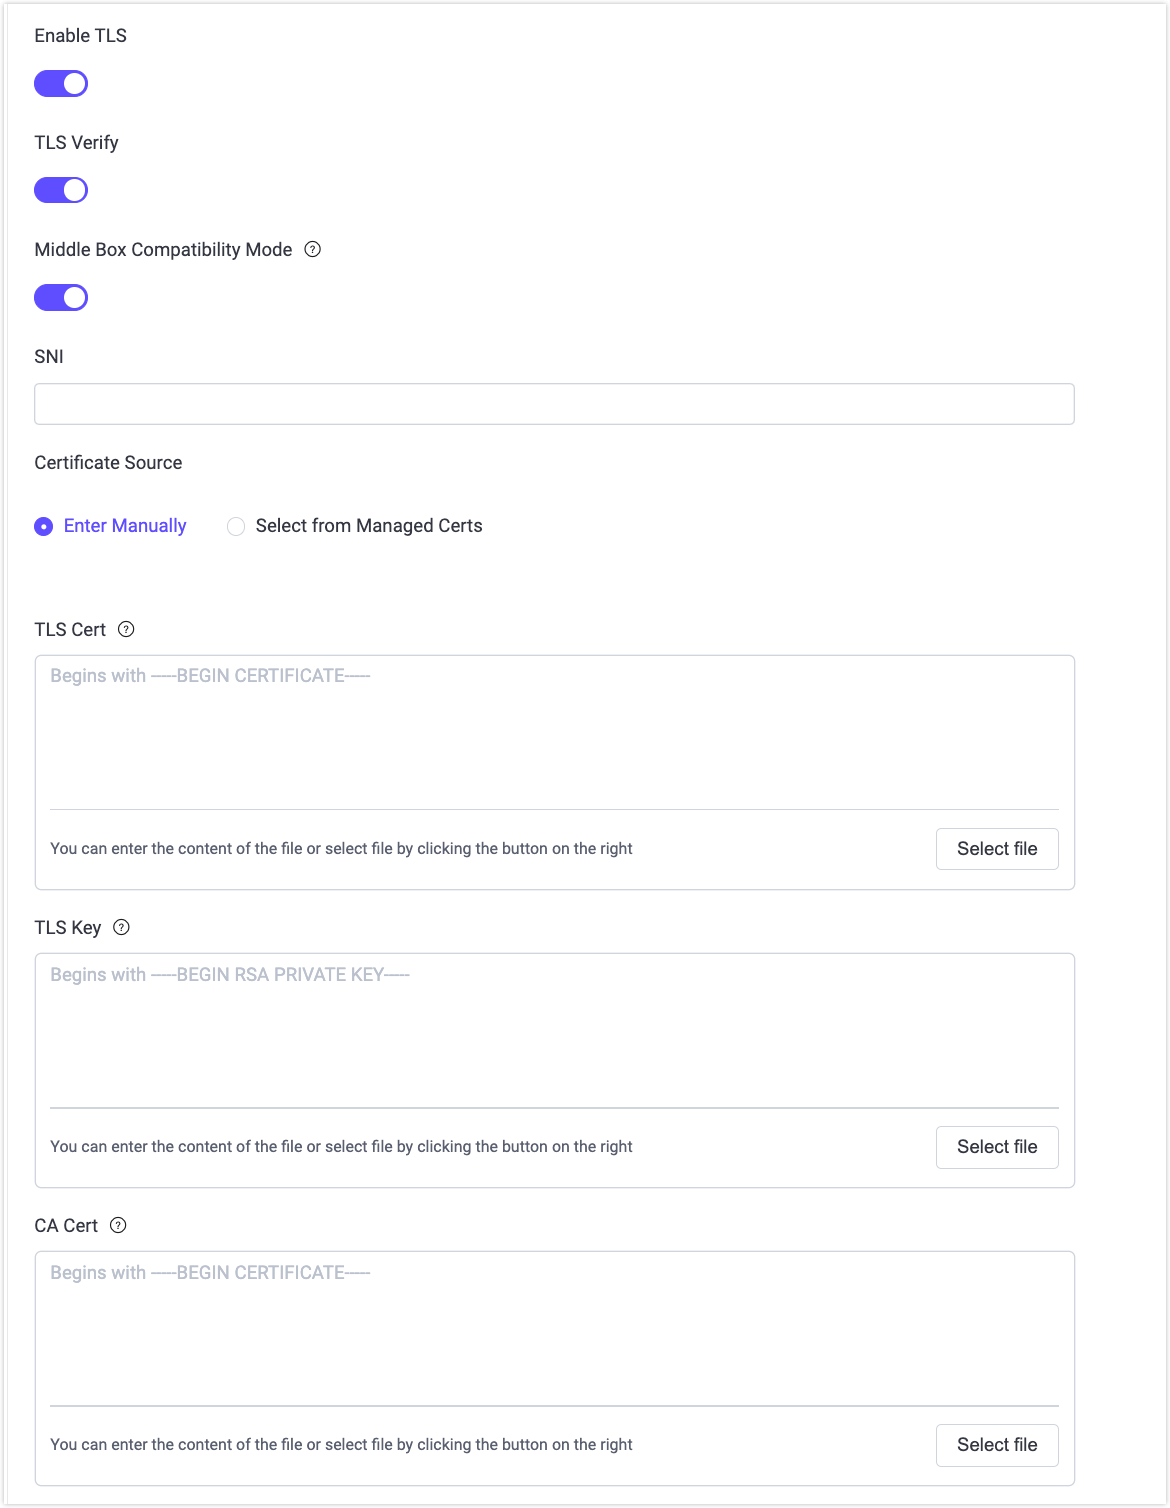Click inside the SNI input field

coord(553,403)
